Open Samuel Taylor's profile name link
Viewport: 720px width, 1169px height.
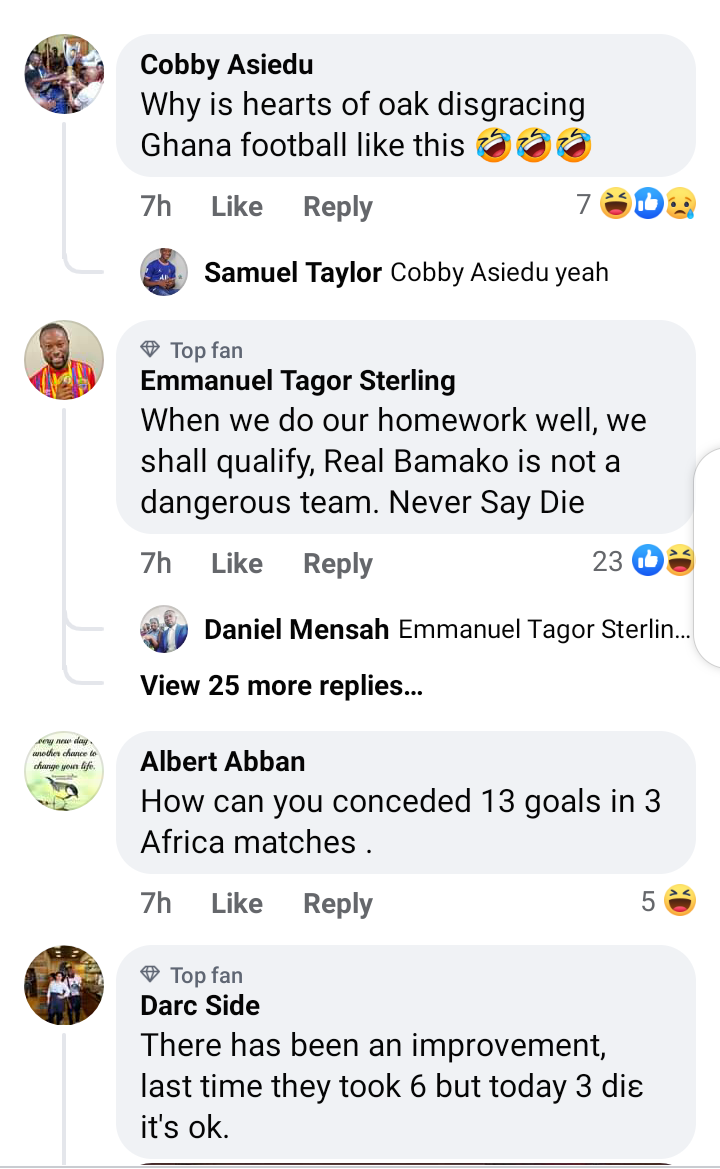(x=293, y=272)
